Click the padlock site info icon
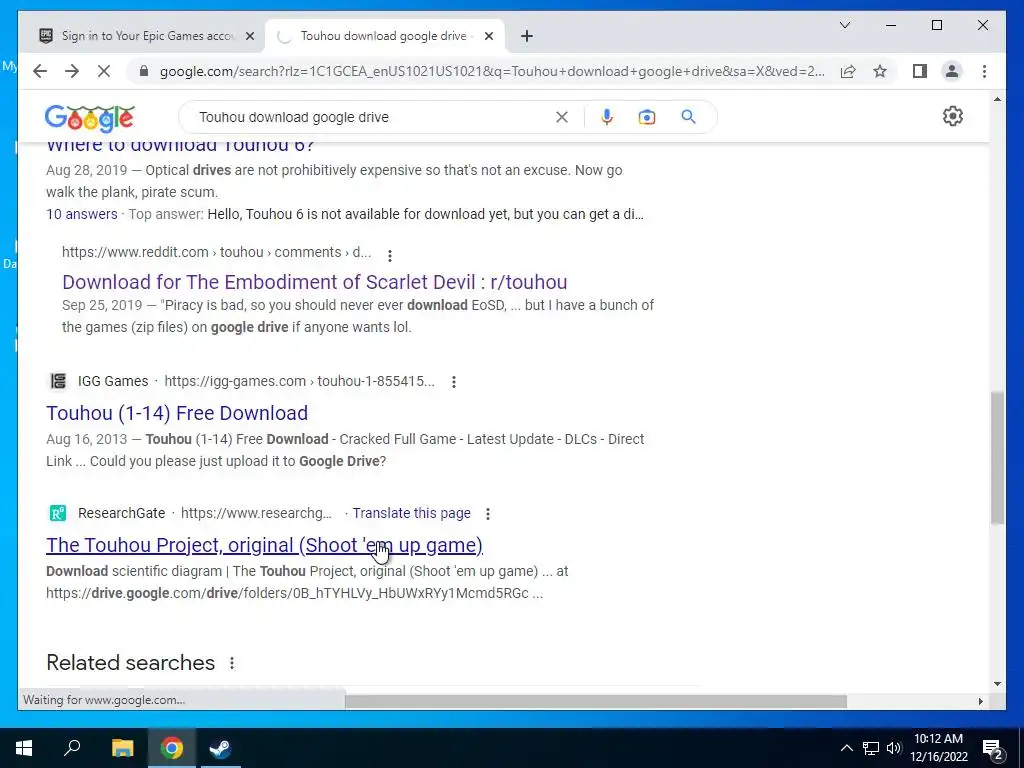 coord(144,71)
